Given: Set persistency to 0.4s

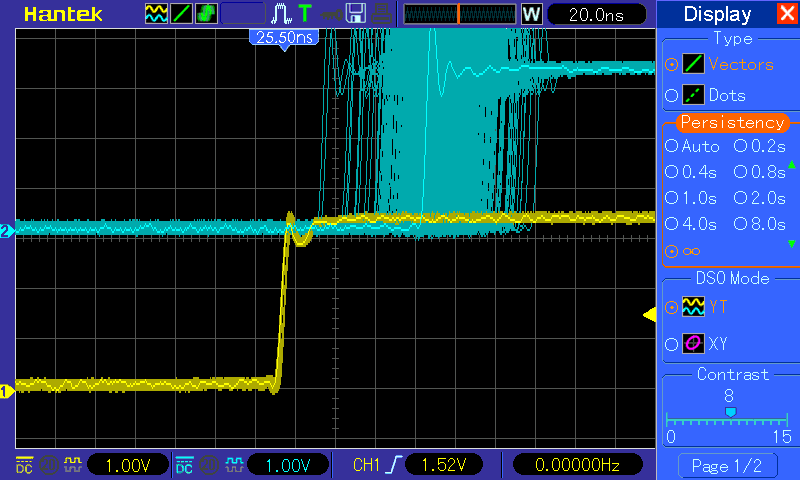Looking at the screenshot, I should coord(671,172).
